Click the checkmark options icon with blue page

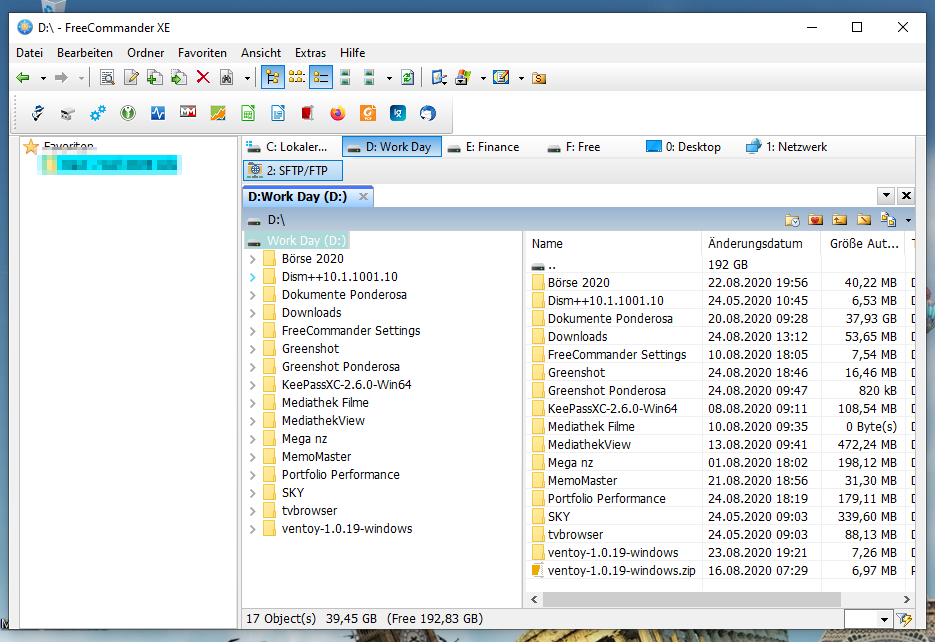point(439,77)
